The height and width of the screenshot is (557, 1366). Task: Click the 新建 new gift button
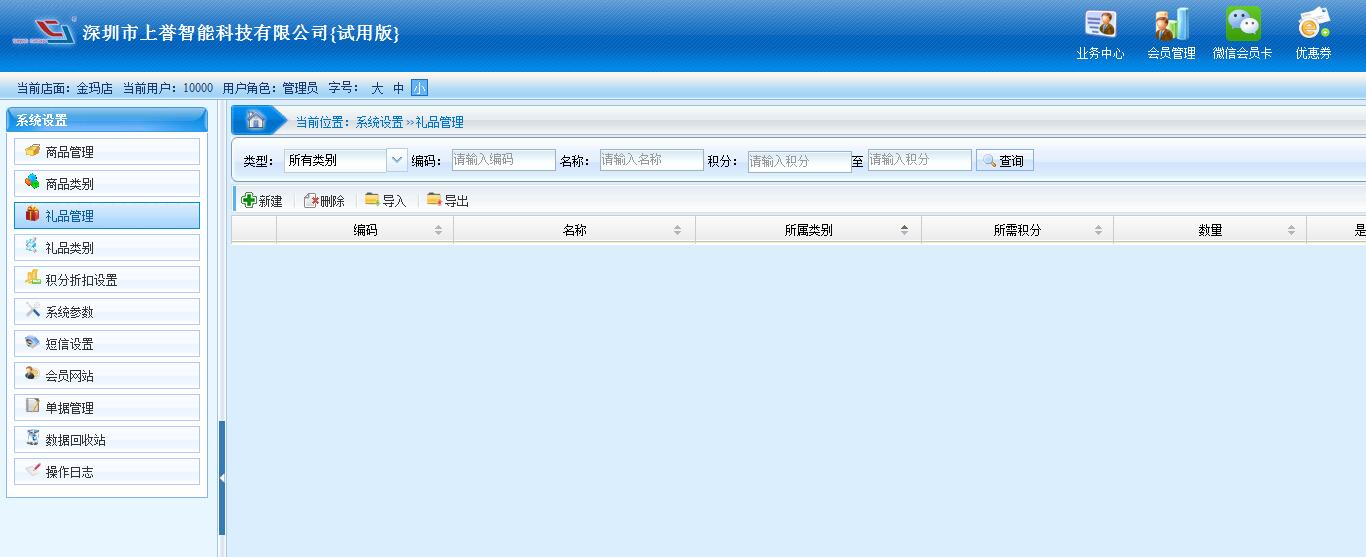click(262, 201)
